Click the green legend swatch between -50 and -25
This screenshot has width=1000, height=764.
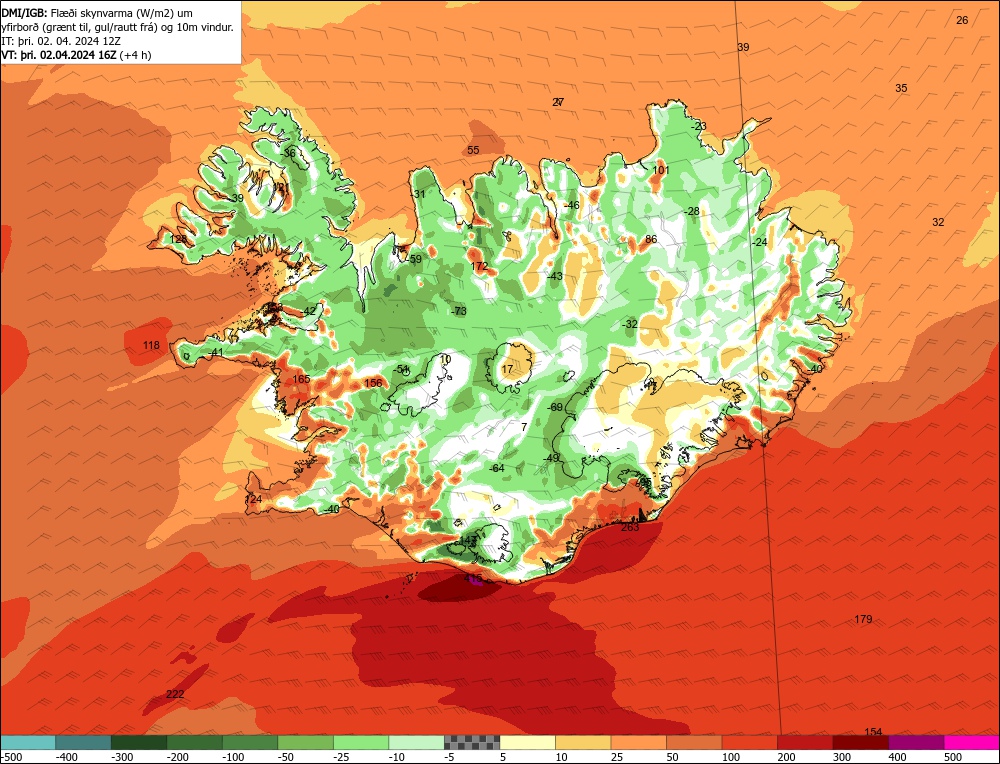(305, 742)
